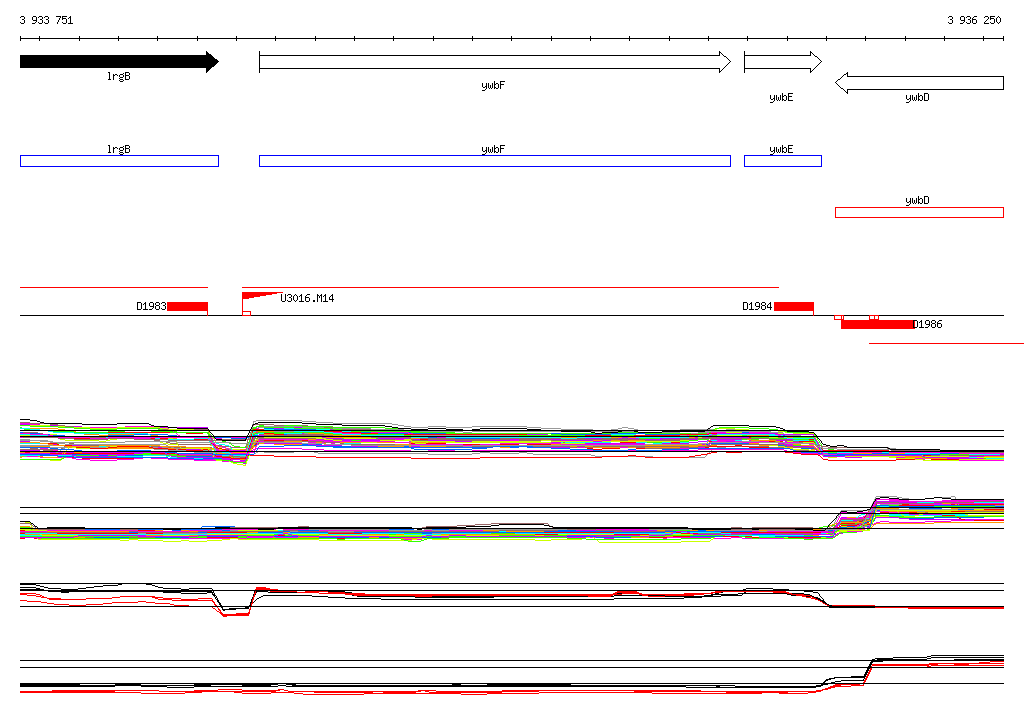
Task: Click the blue ywbE segment box
Action: click(x=783, y=161)
